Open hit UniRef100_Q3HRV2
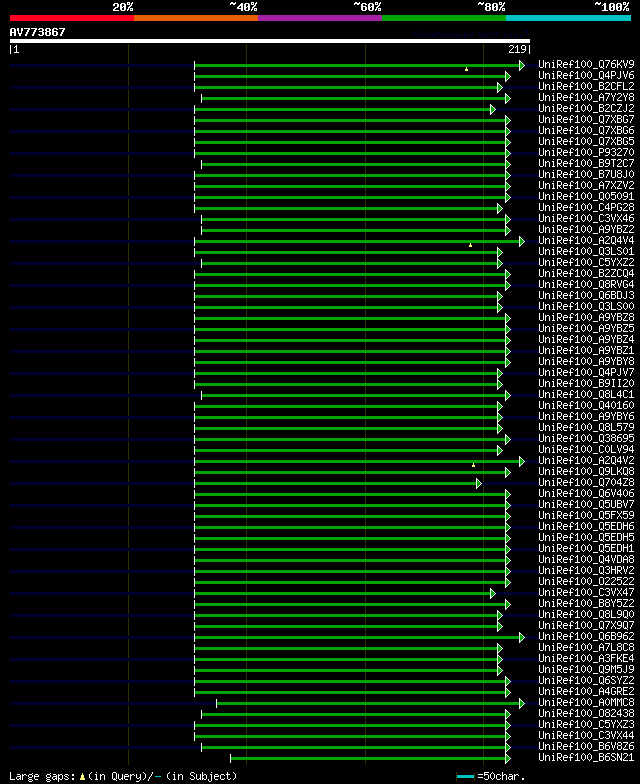 point(586,570)
